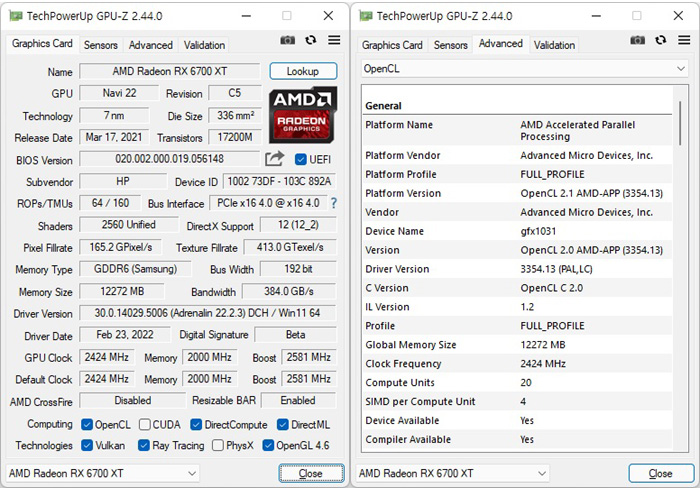Click the Driver Version 3354.13 row
This screenshot has width=700, height=491.
pyautogui.click(x=517, y=269)
